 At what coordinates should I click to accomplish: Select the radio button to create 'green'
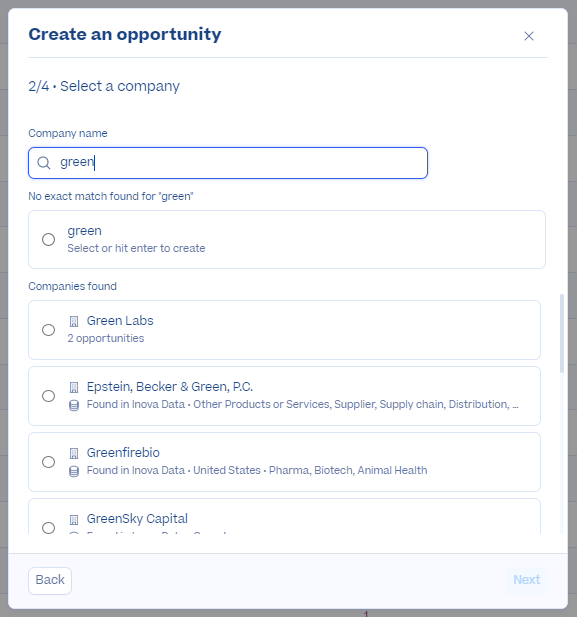coord(48,239)
